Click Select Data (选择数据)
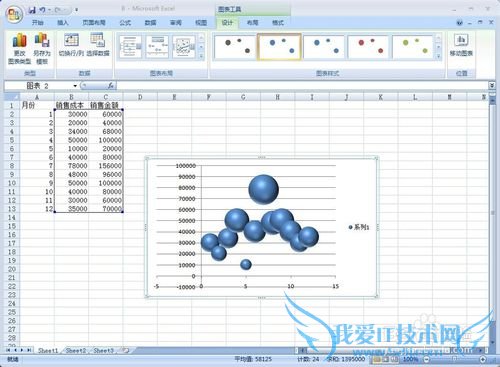500x367 pixels. click(98, 45)
